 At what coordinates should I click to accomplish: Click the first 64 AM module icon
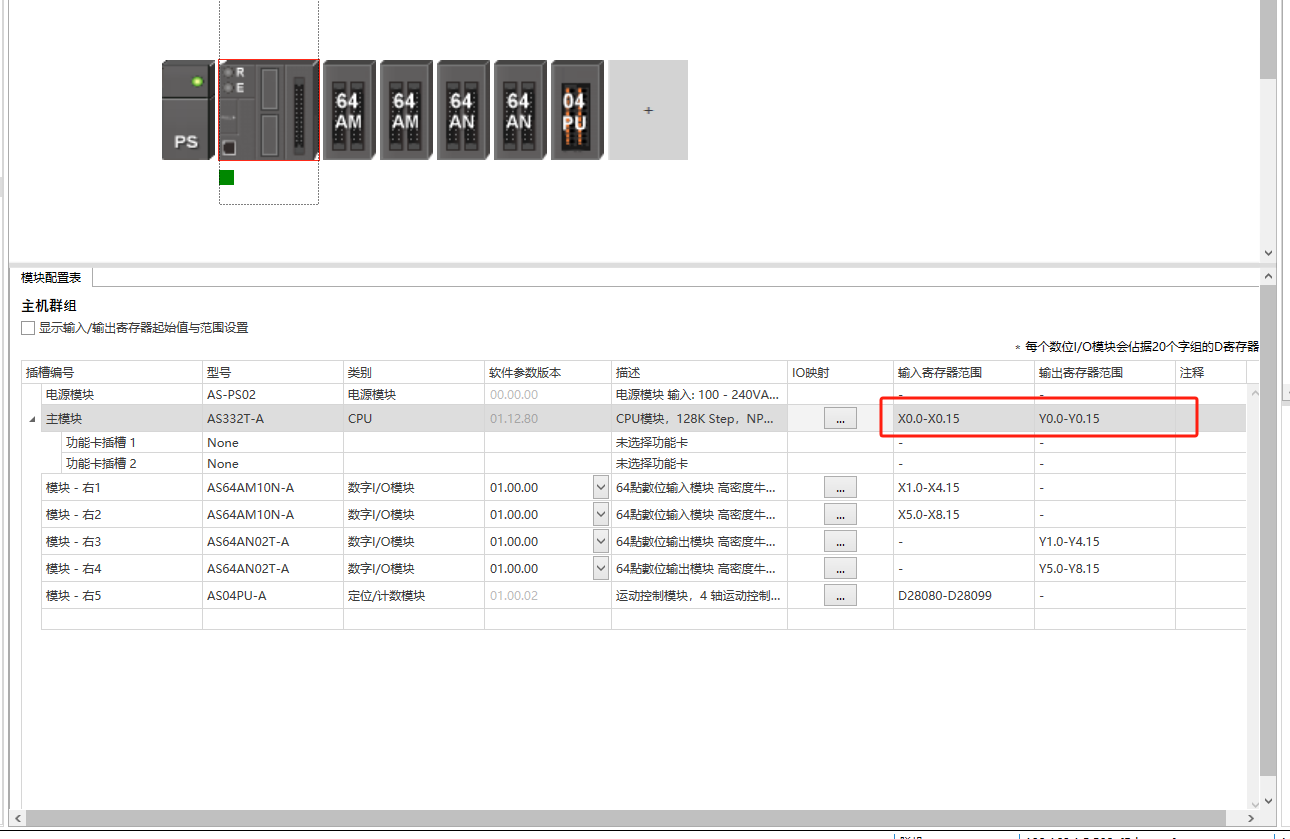click(348, 110)
